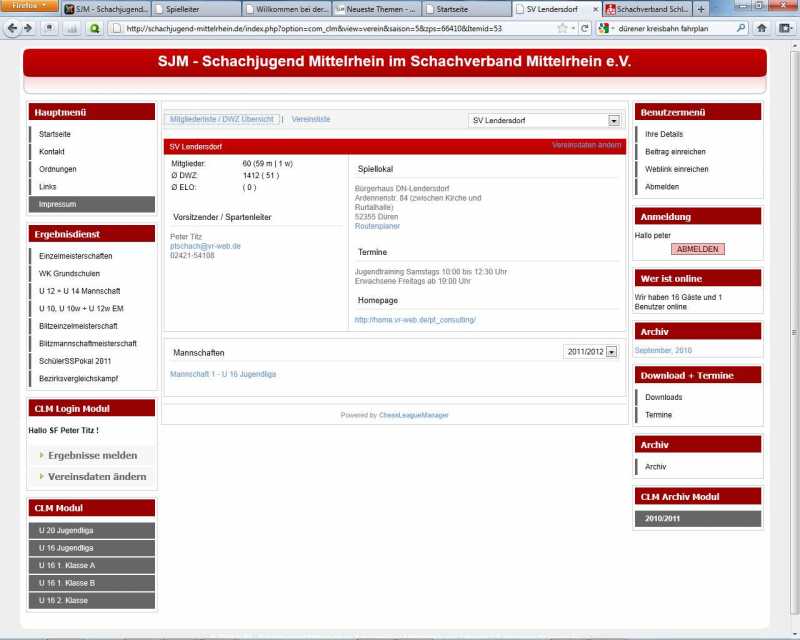This screenshot has height=640, width=800.
Task: Close the SV Lendersdorf tab
Action: point(595,9)
